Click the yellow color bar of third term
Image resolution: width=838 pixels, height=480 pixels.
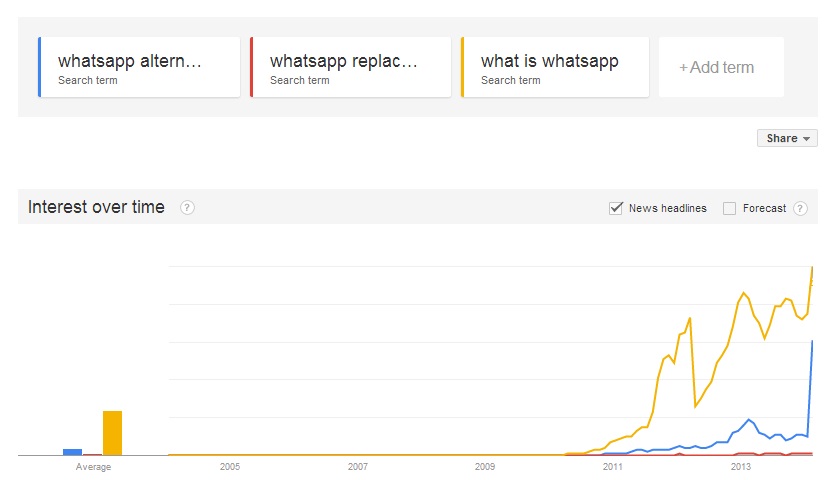click(462, 67)
